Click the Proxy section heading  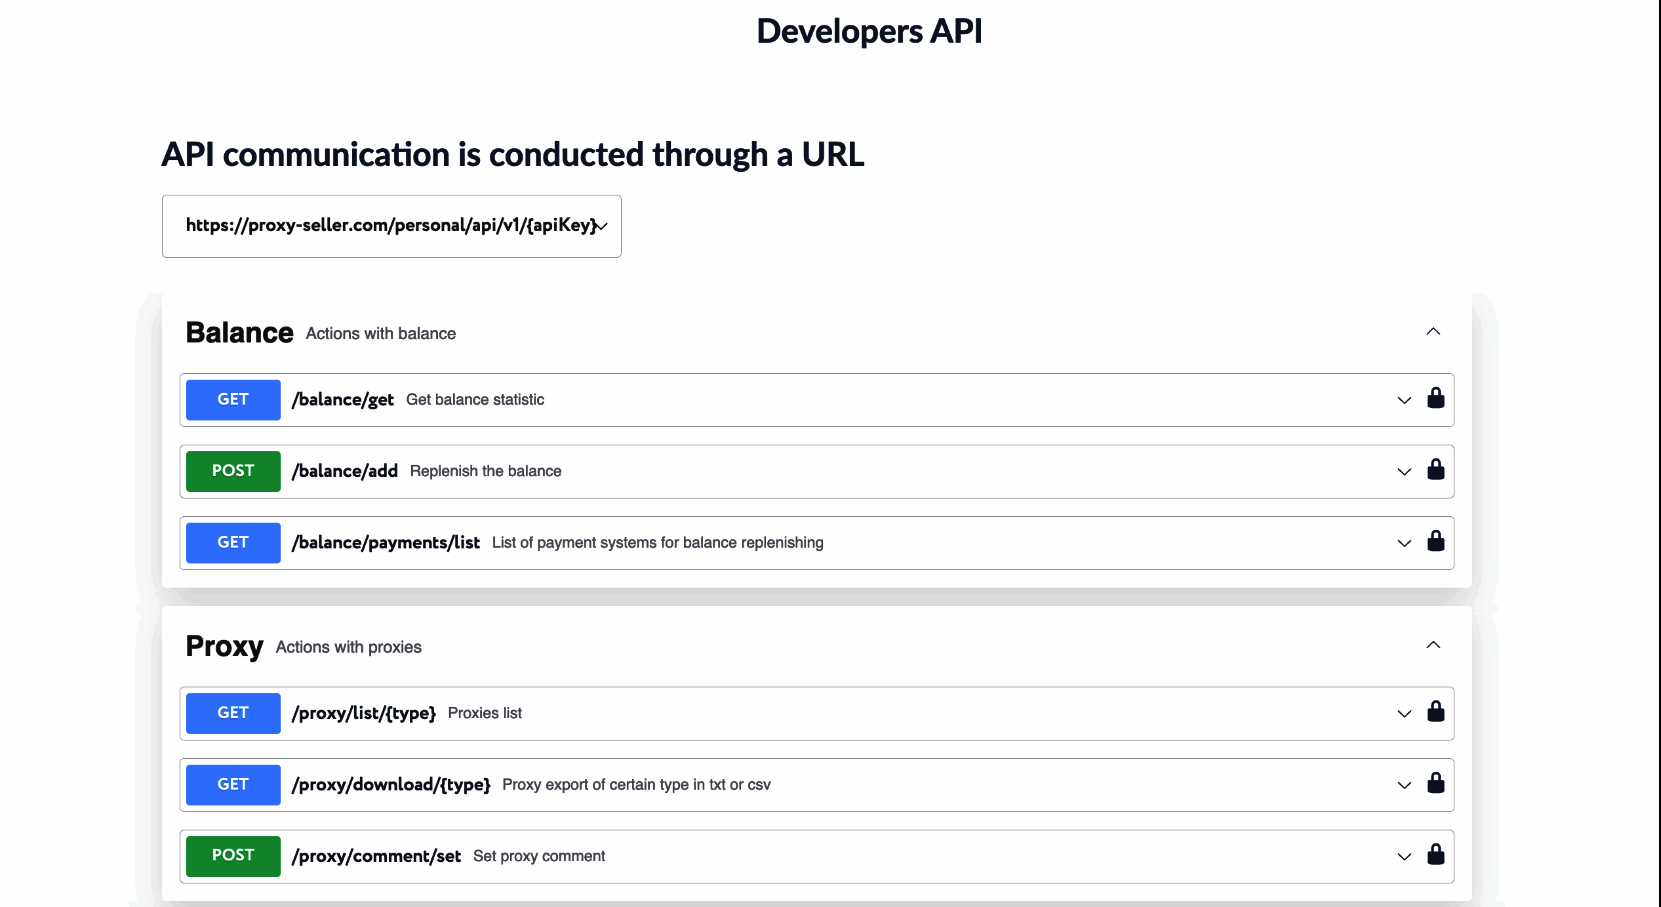pos(224,647)
